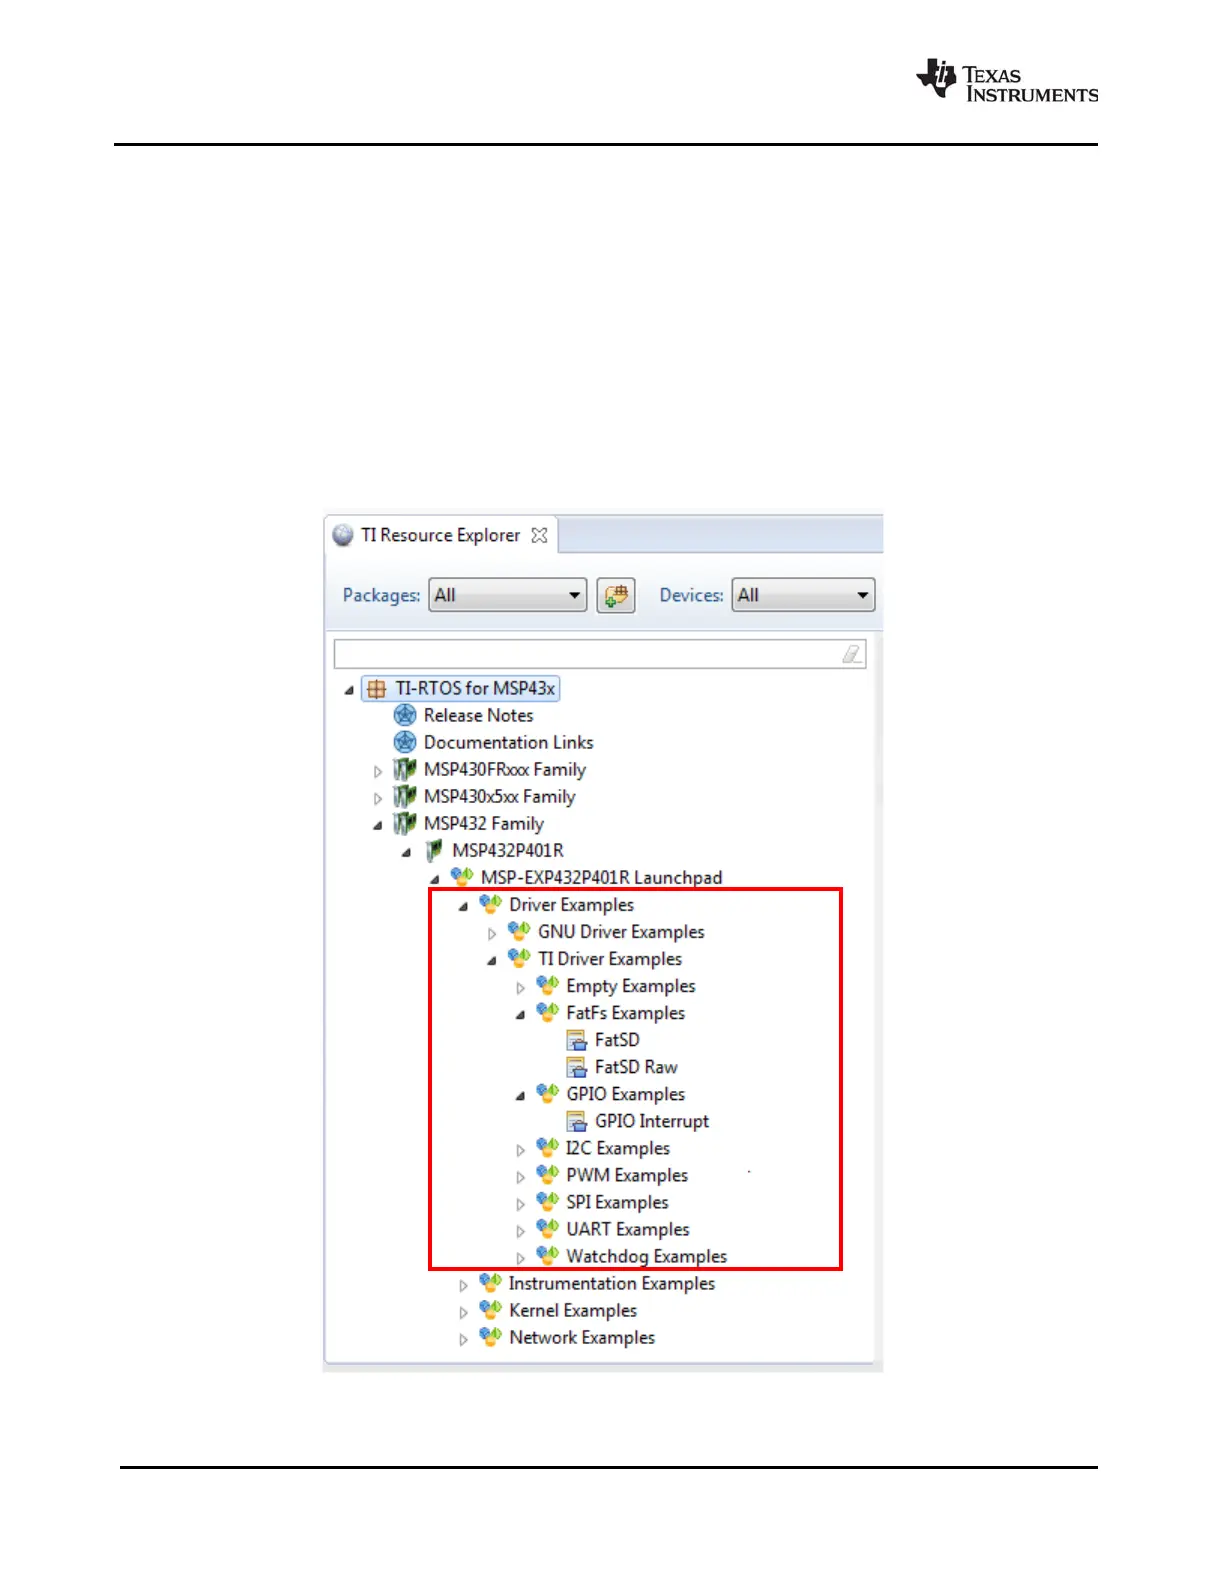Click the FatFs Examples folder icon

coord(548,1012)
